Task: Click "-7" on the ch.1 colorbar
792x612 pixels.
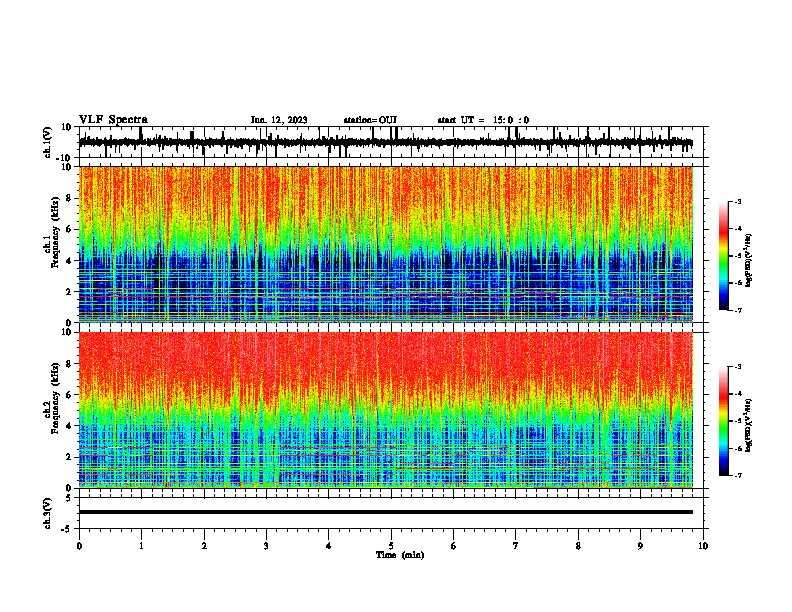Action: click(737, 310)
